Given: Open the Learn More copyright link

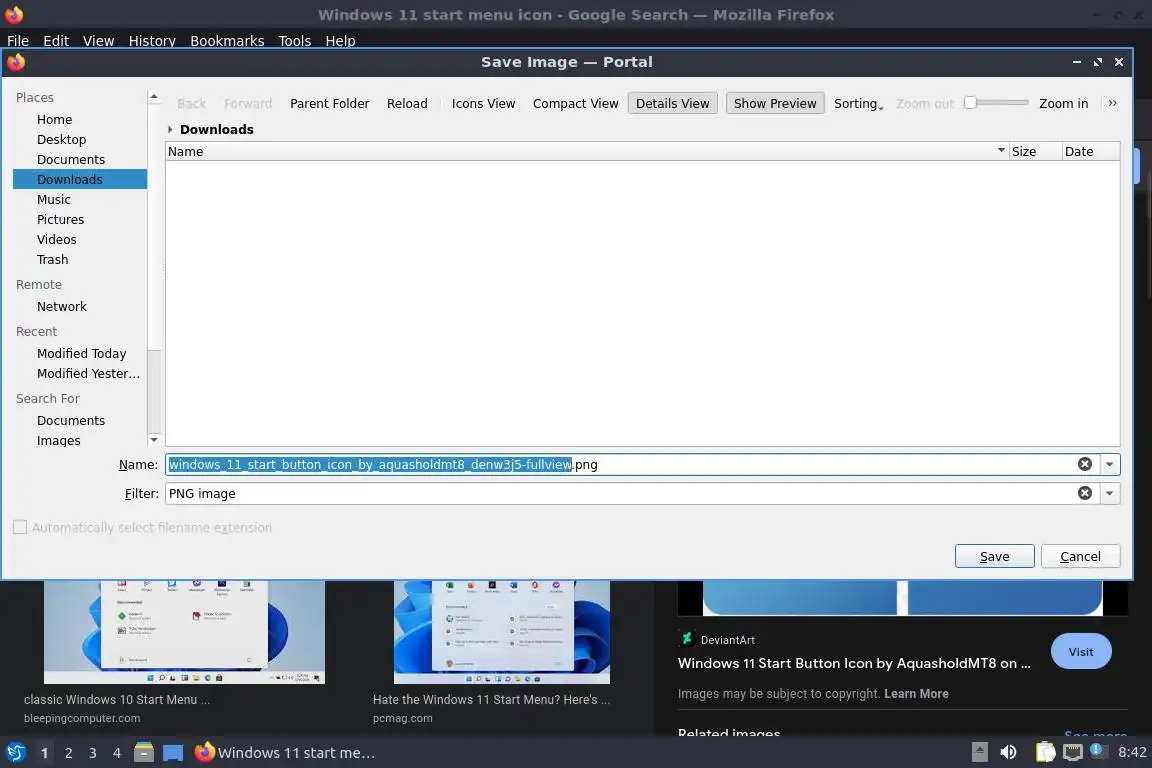Looking at the screenshot, I should 916,693.
